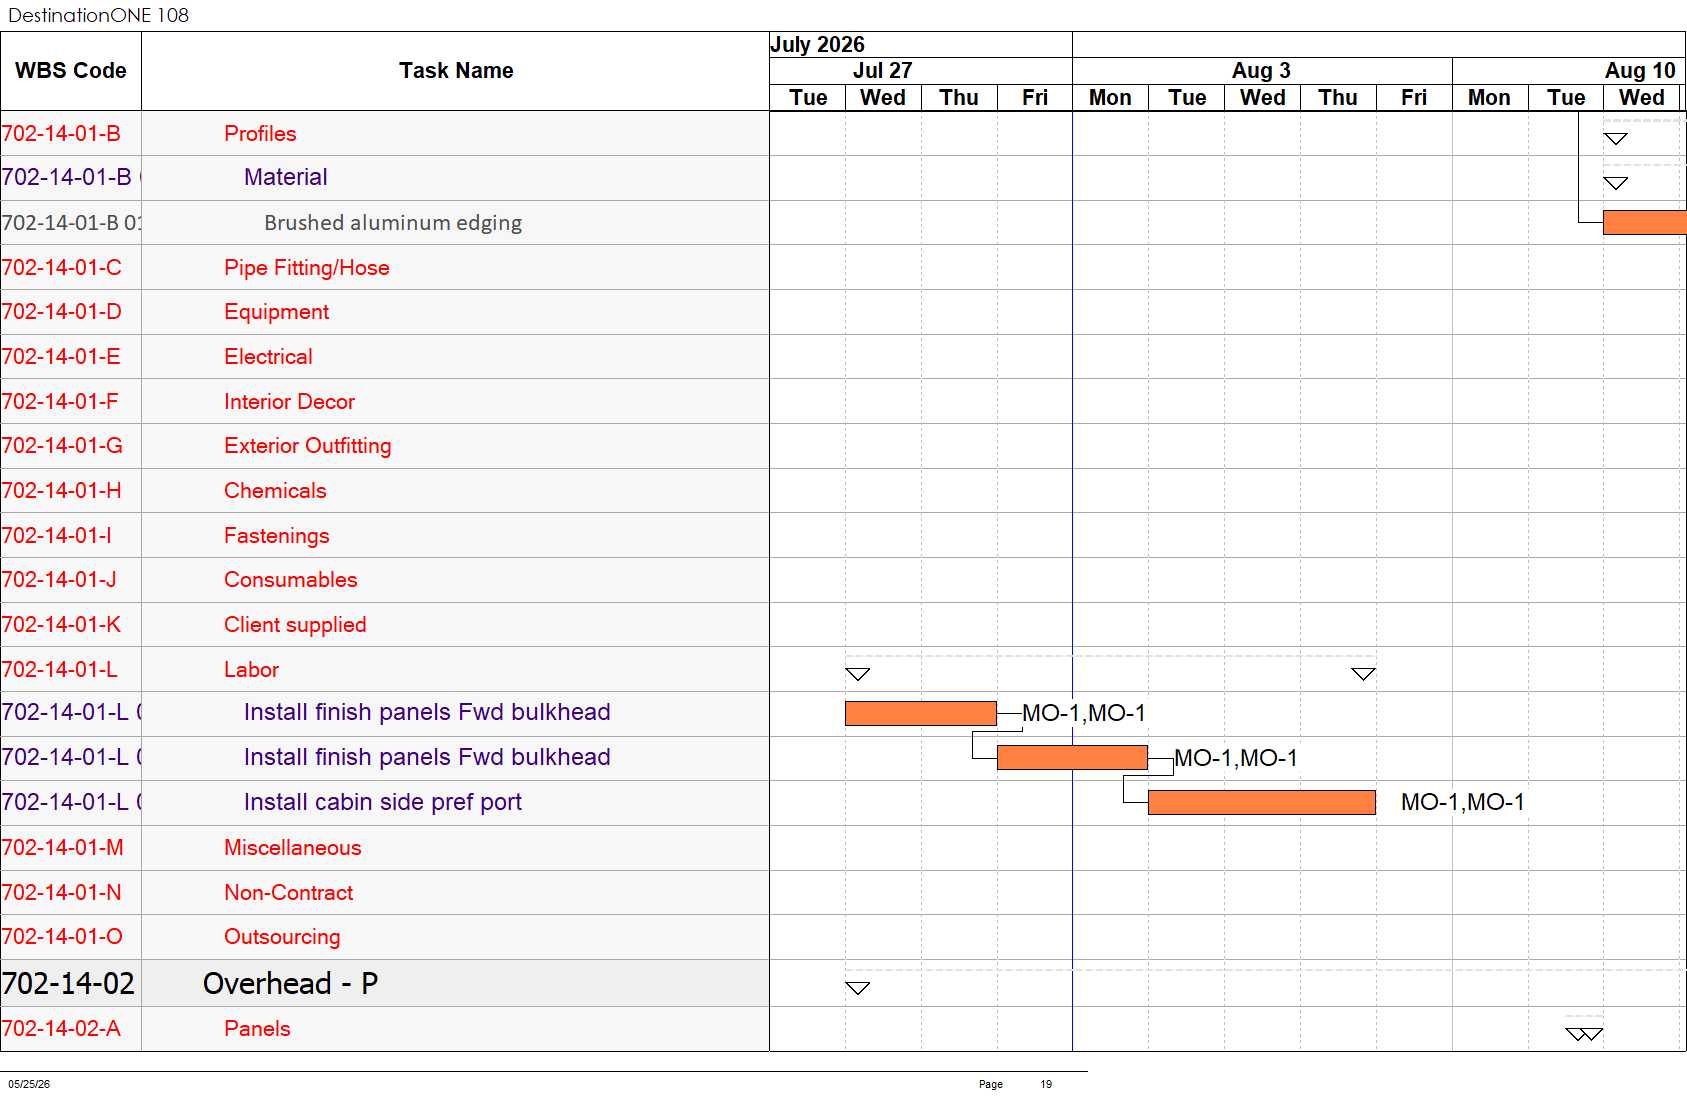Viewport: 1687px width, 1097px height.
Task: Select the Non-Contract task row
Action: click(x=288, y=893)
